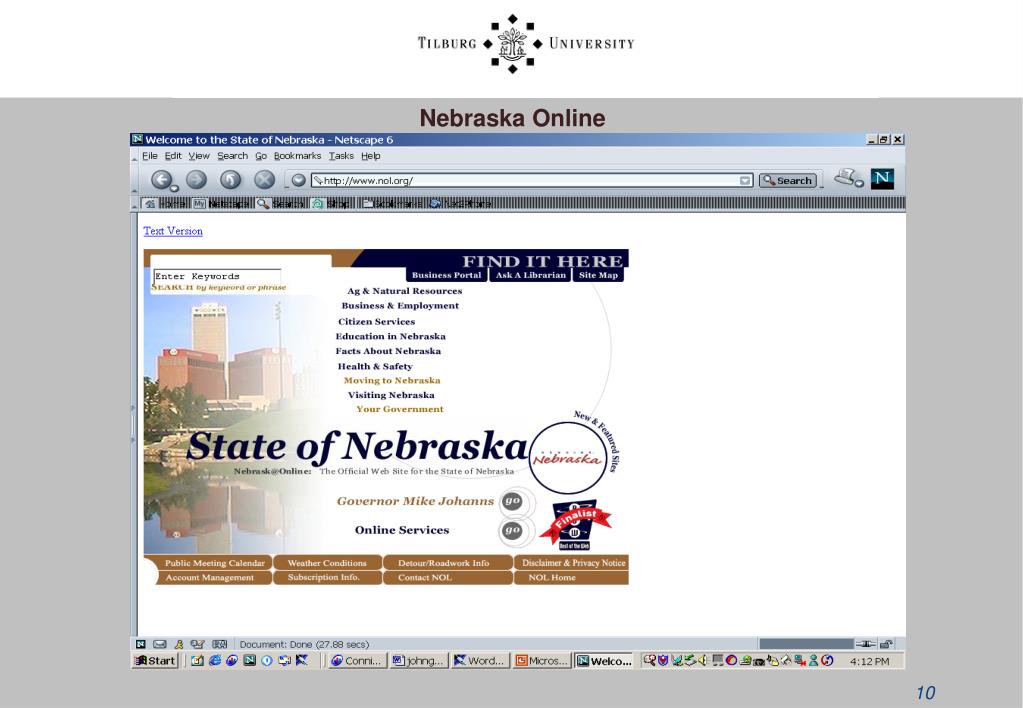The height and width of the screenshot is (708, 1023).
Task: Open Weather Conditions button
Action: click(327, 563)
